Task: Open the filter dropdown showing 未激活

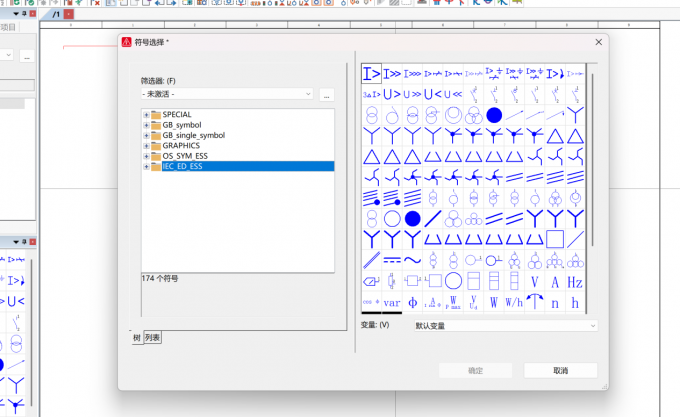Action: tap(227, 94)
